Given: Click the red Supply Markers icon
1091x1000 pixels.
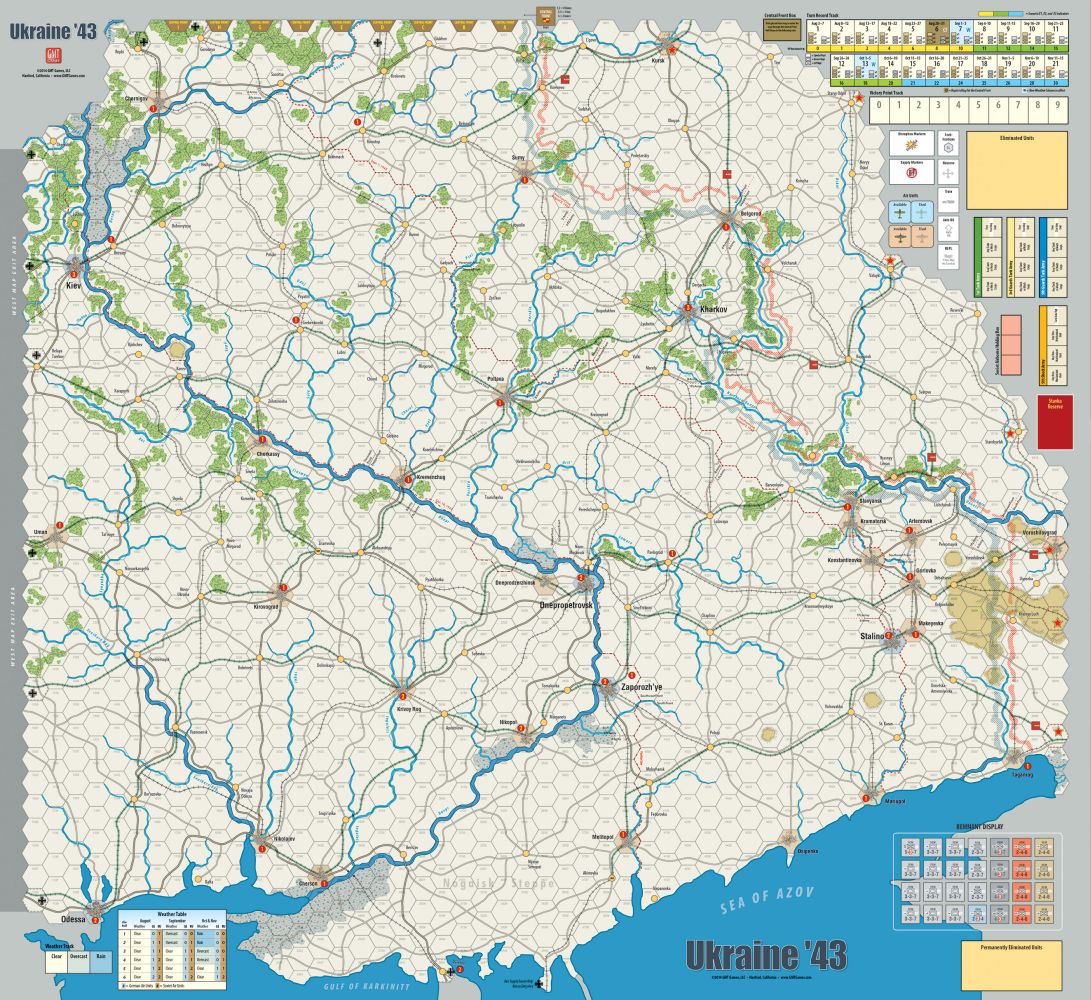Looking at the screenshot, I should point(911,174).
